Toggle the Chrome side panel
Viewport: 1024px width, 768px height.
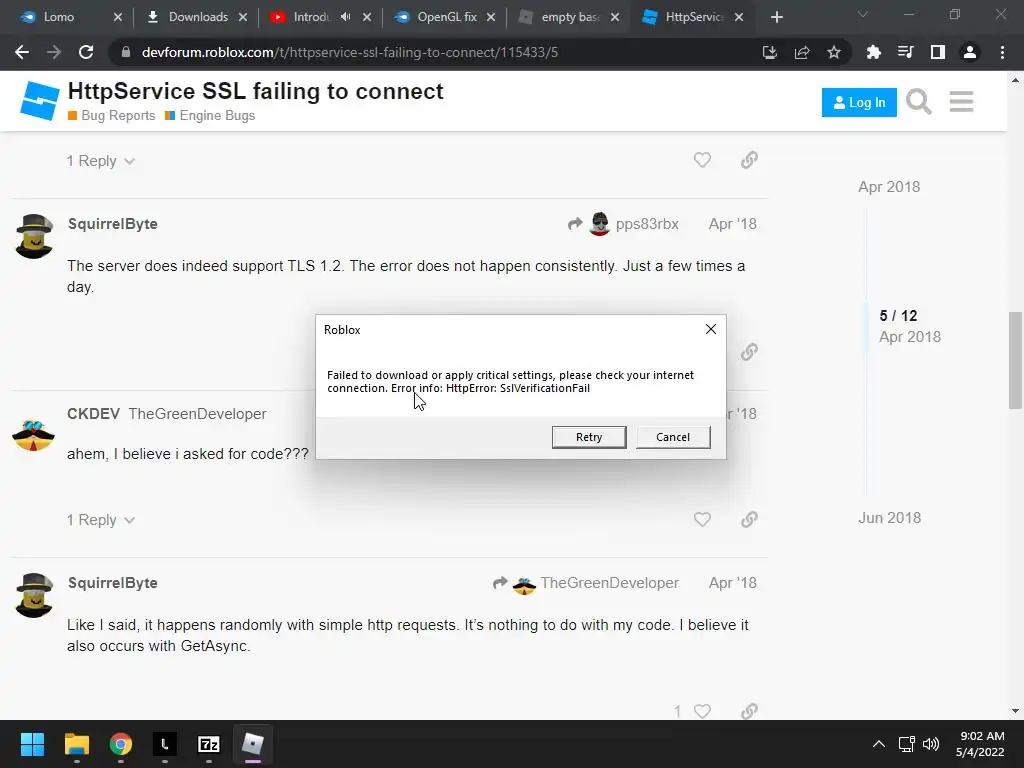pos(938,52)
